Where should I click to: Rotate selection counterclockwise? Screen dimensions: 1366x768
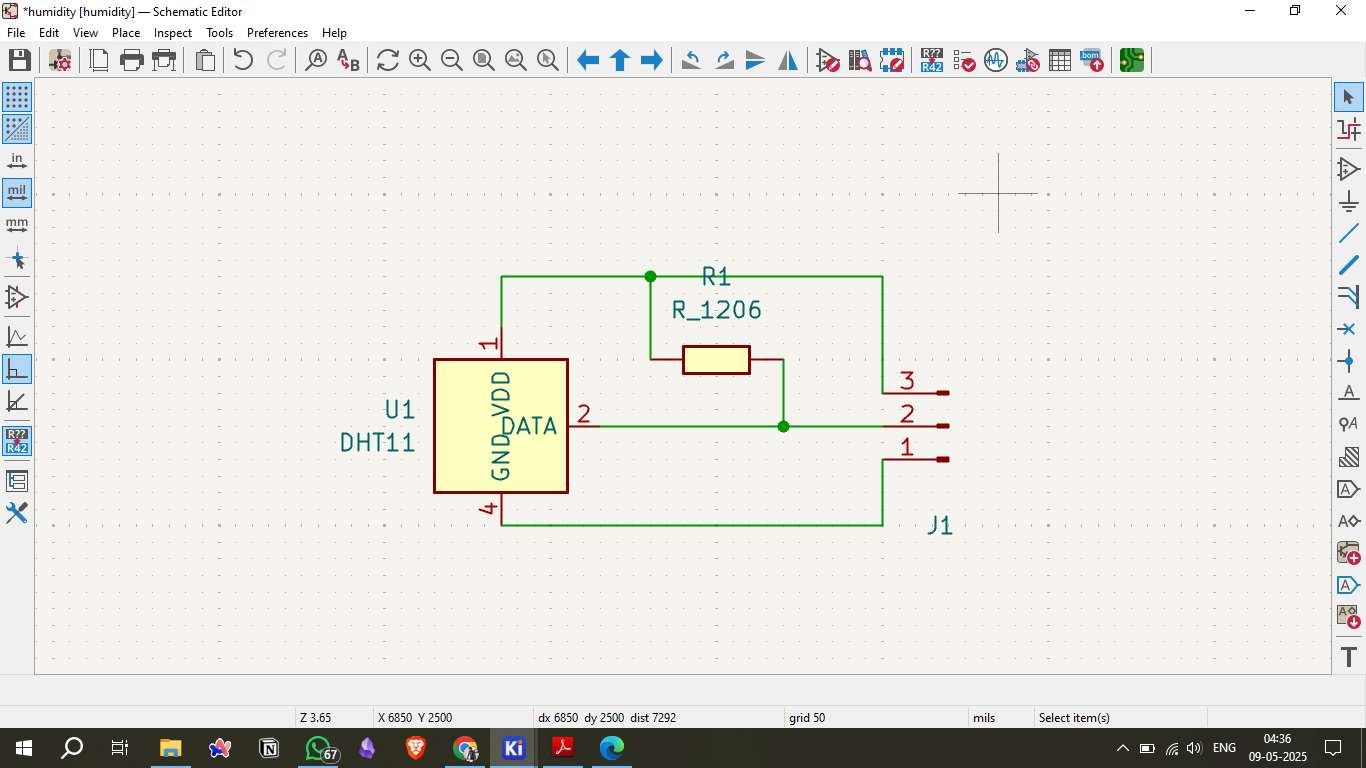[691, 60]
